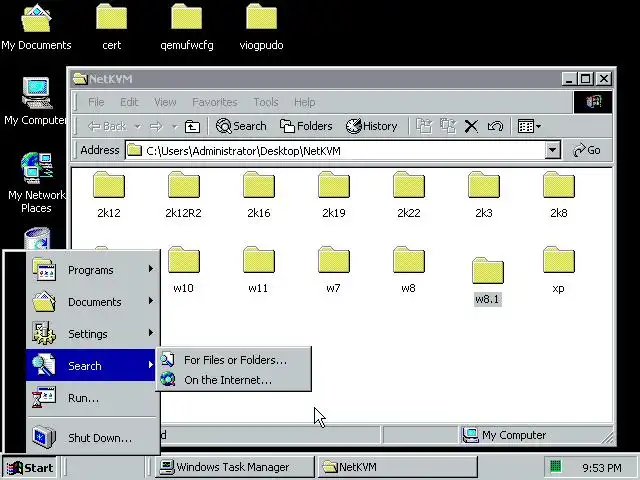
Task: Choose Shut Down... from Start menu
Action: pyautogui.click(x=91, y=438)
